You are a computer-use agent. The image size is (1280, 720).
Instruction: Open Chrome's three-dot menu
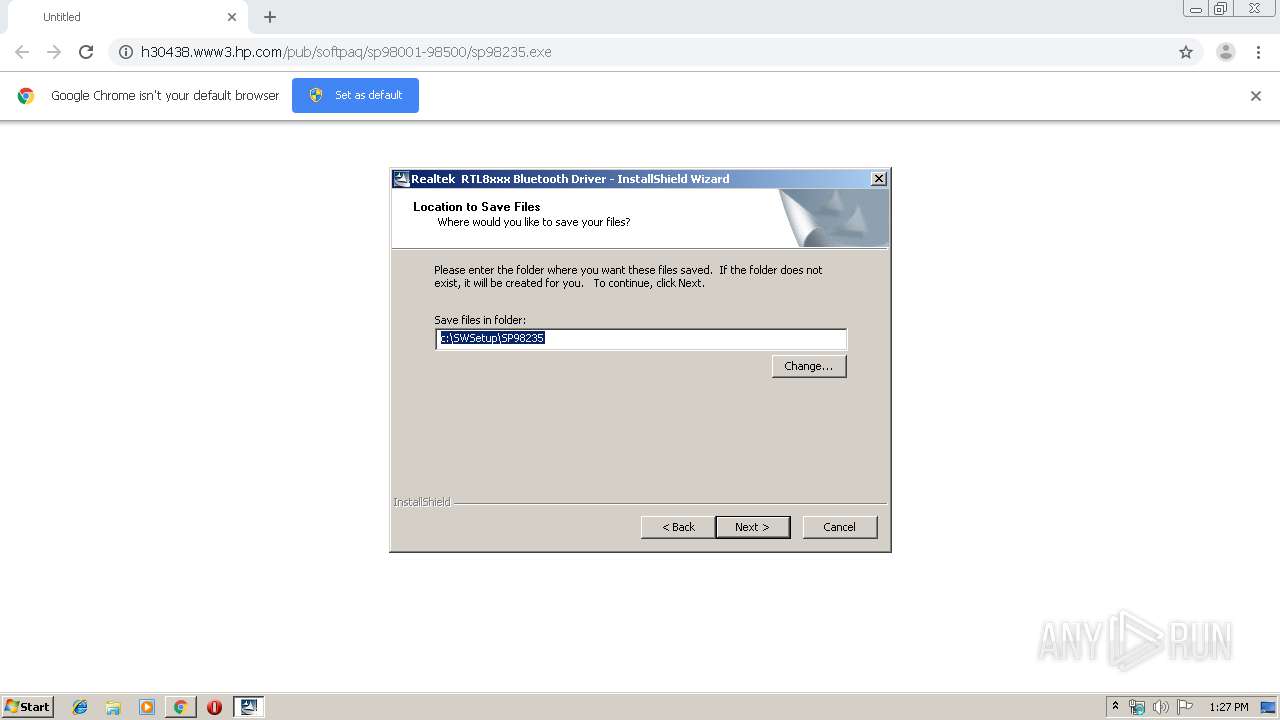(x=1258, y=52)
